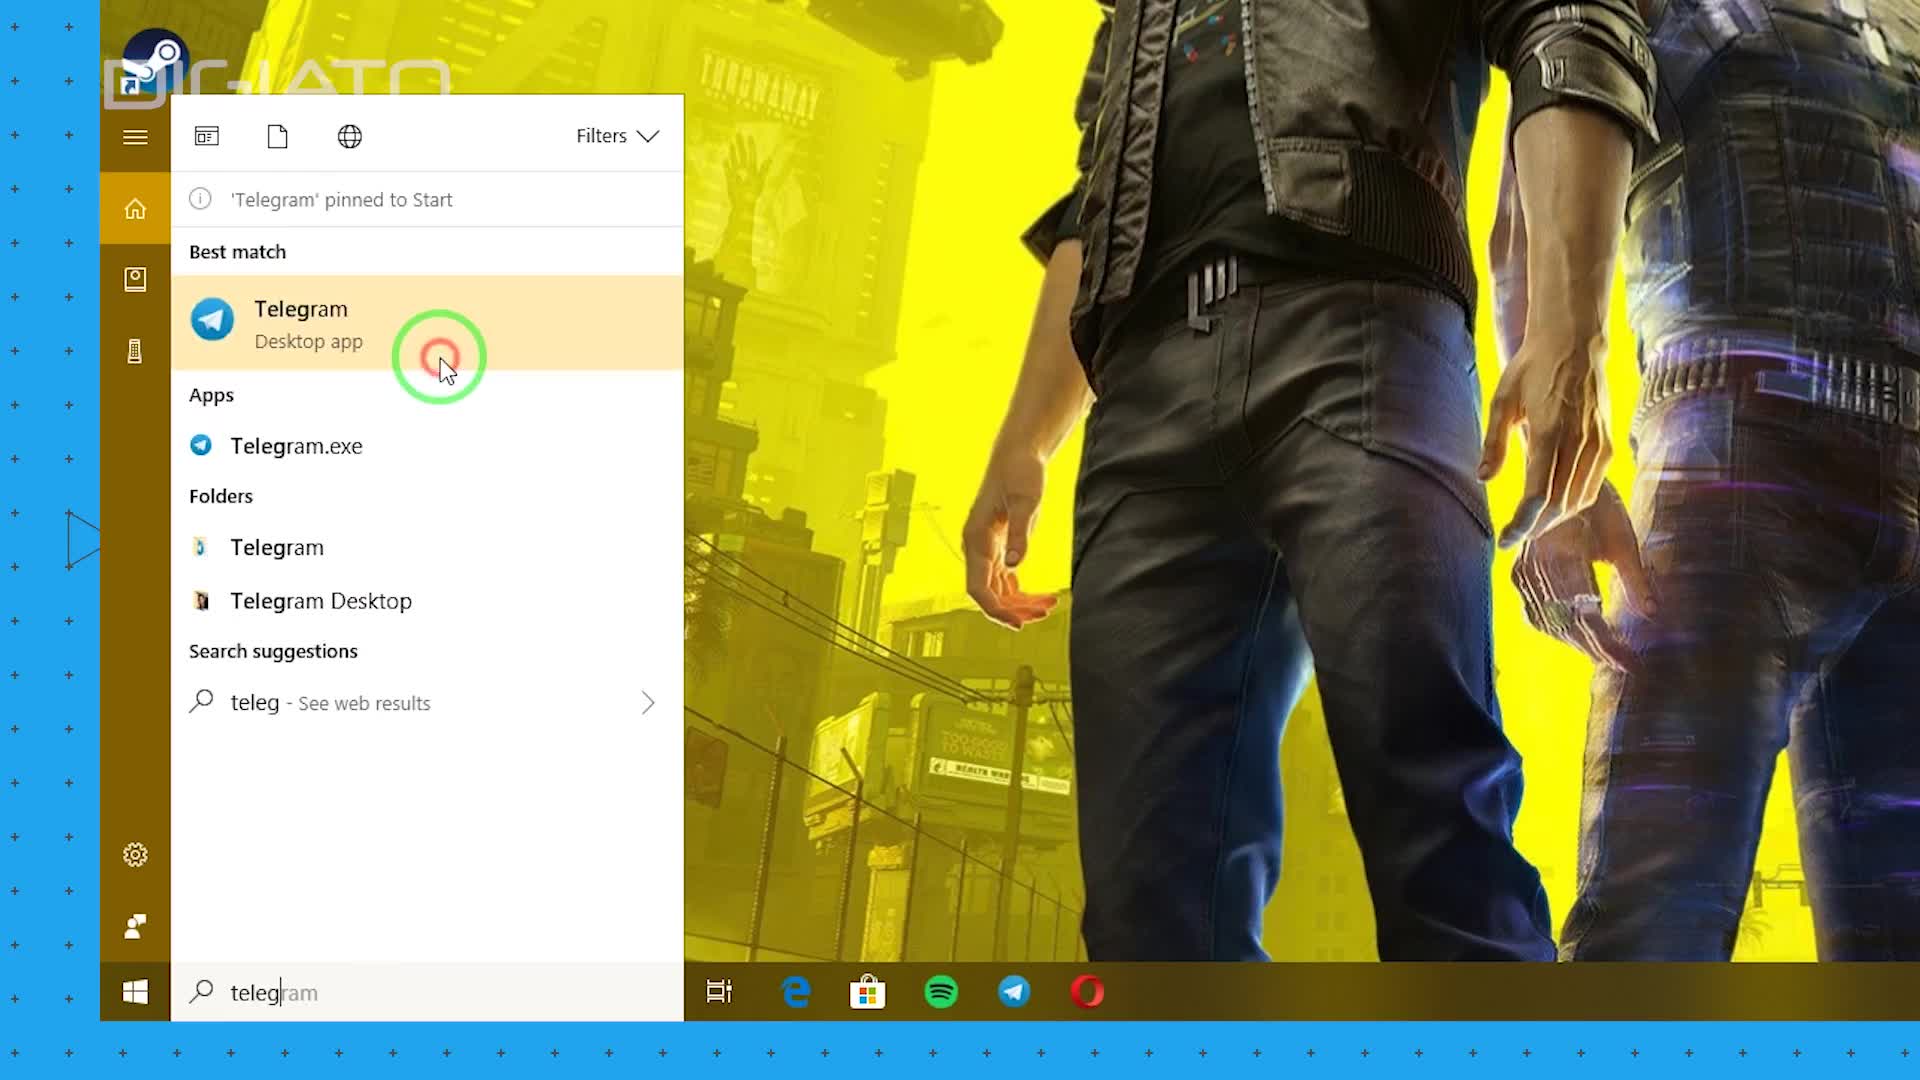This screenshot has width=1920, height=1080.
Task: Click the Windows Start button
Action: point(135,992)
